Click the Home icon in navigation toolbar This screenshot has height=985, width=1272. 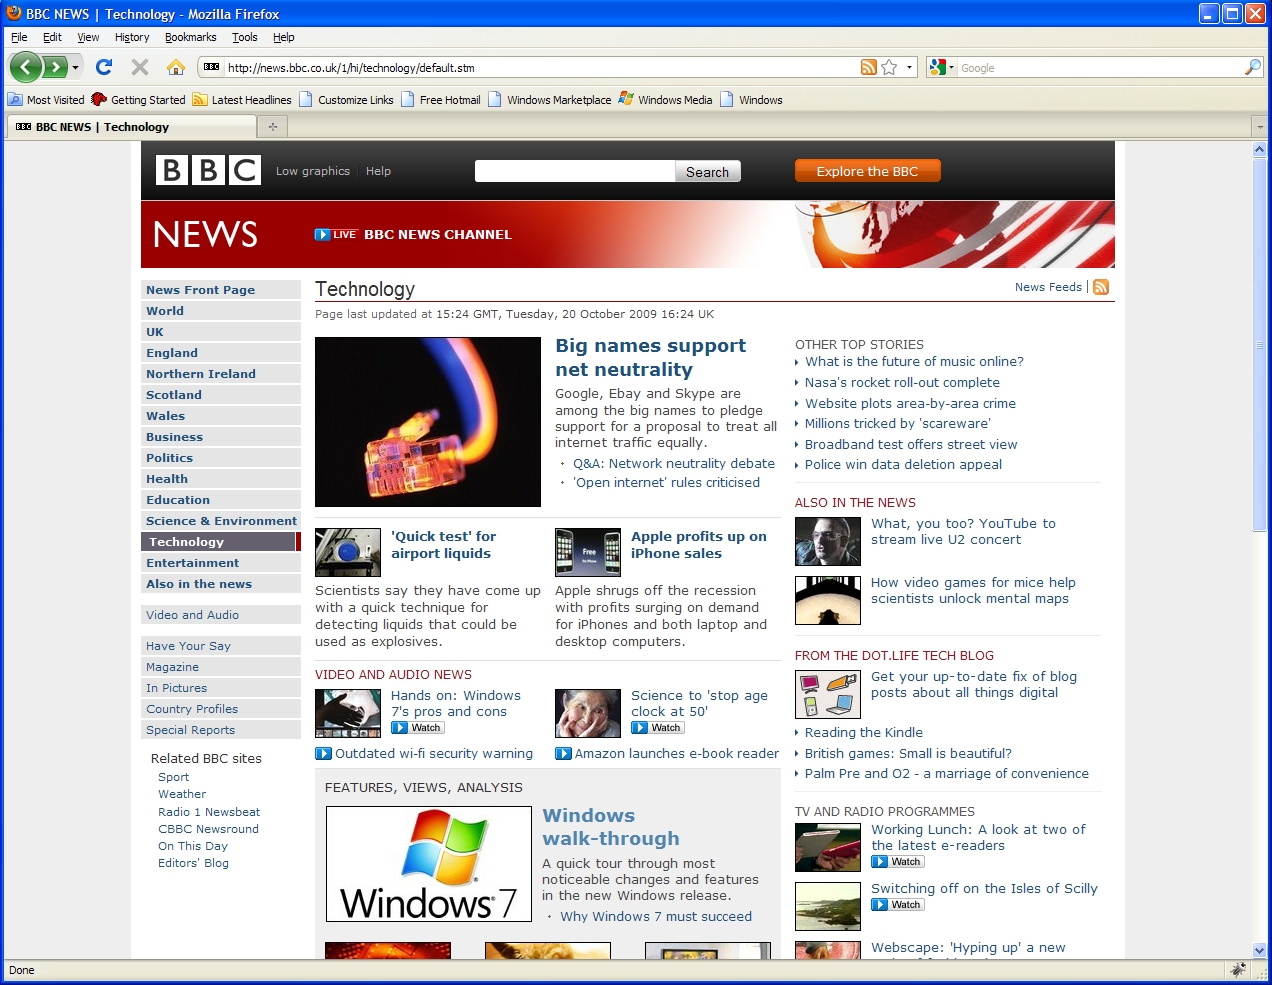pyautogui.click(x=176, y=67)
